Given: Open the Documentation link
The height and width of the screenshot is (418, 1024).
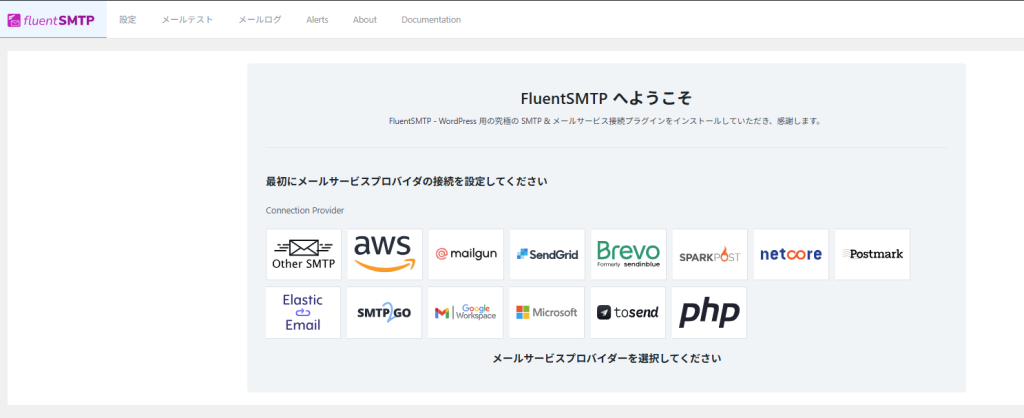Looking at the screenshot, I should (431, 20).
